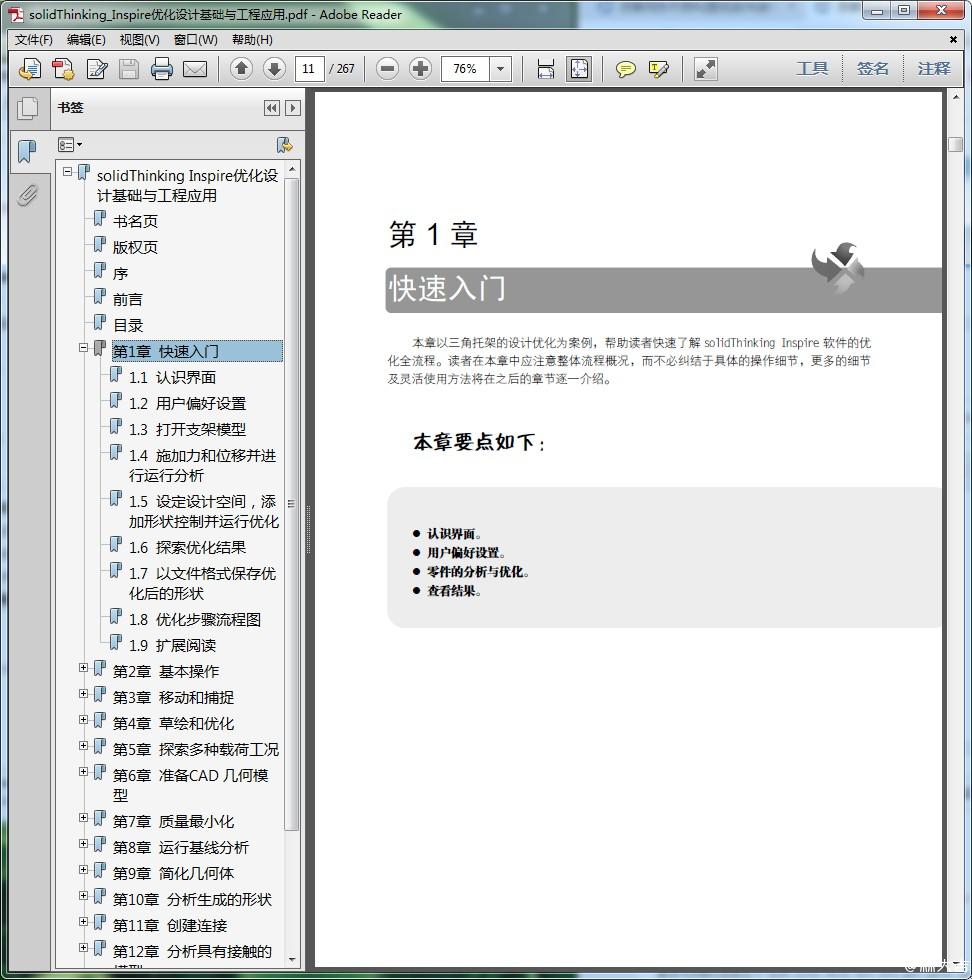Viewport: 972px width, 980px height.
Task: Add a sticky note comment
Action: [x=626, y=69]
